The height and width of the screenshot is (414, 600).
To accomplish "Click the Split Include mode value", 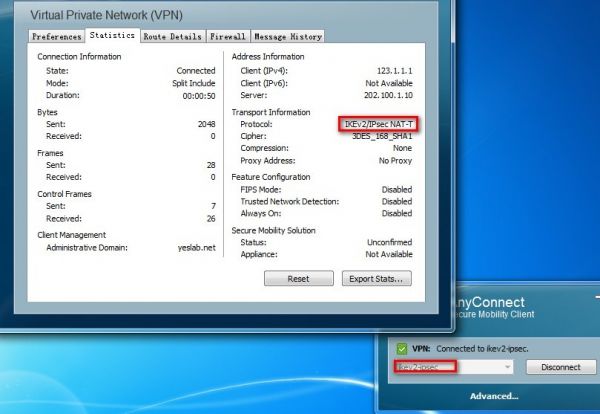I will point(194,83).
